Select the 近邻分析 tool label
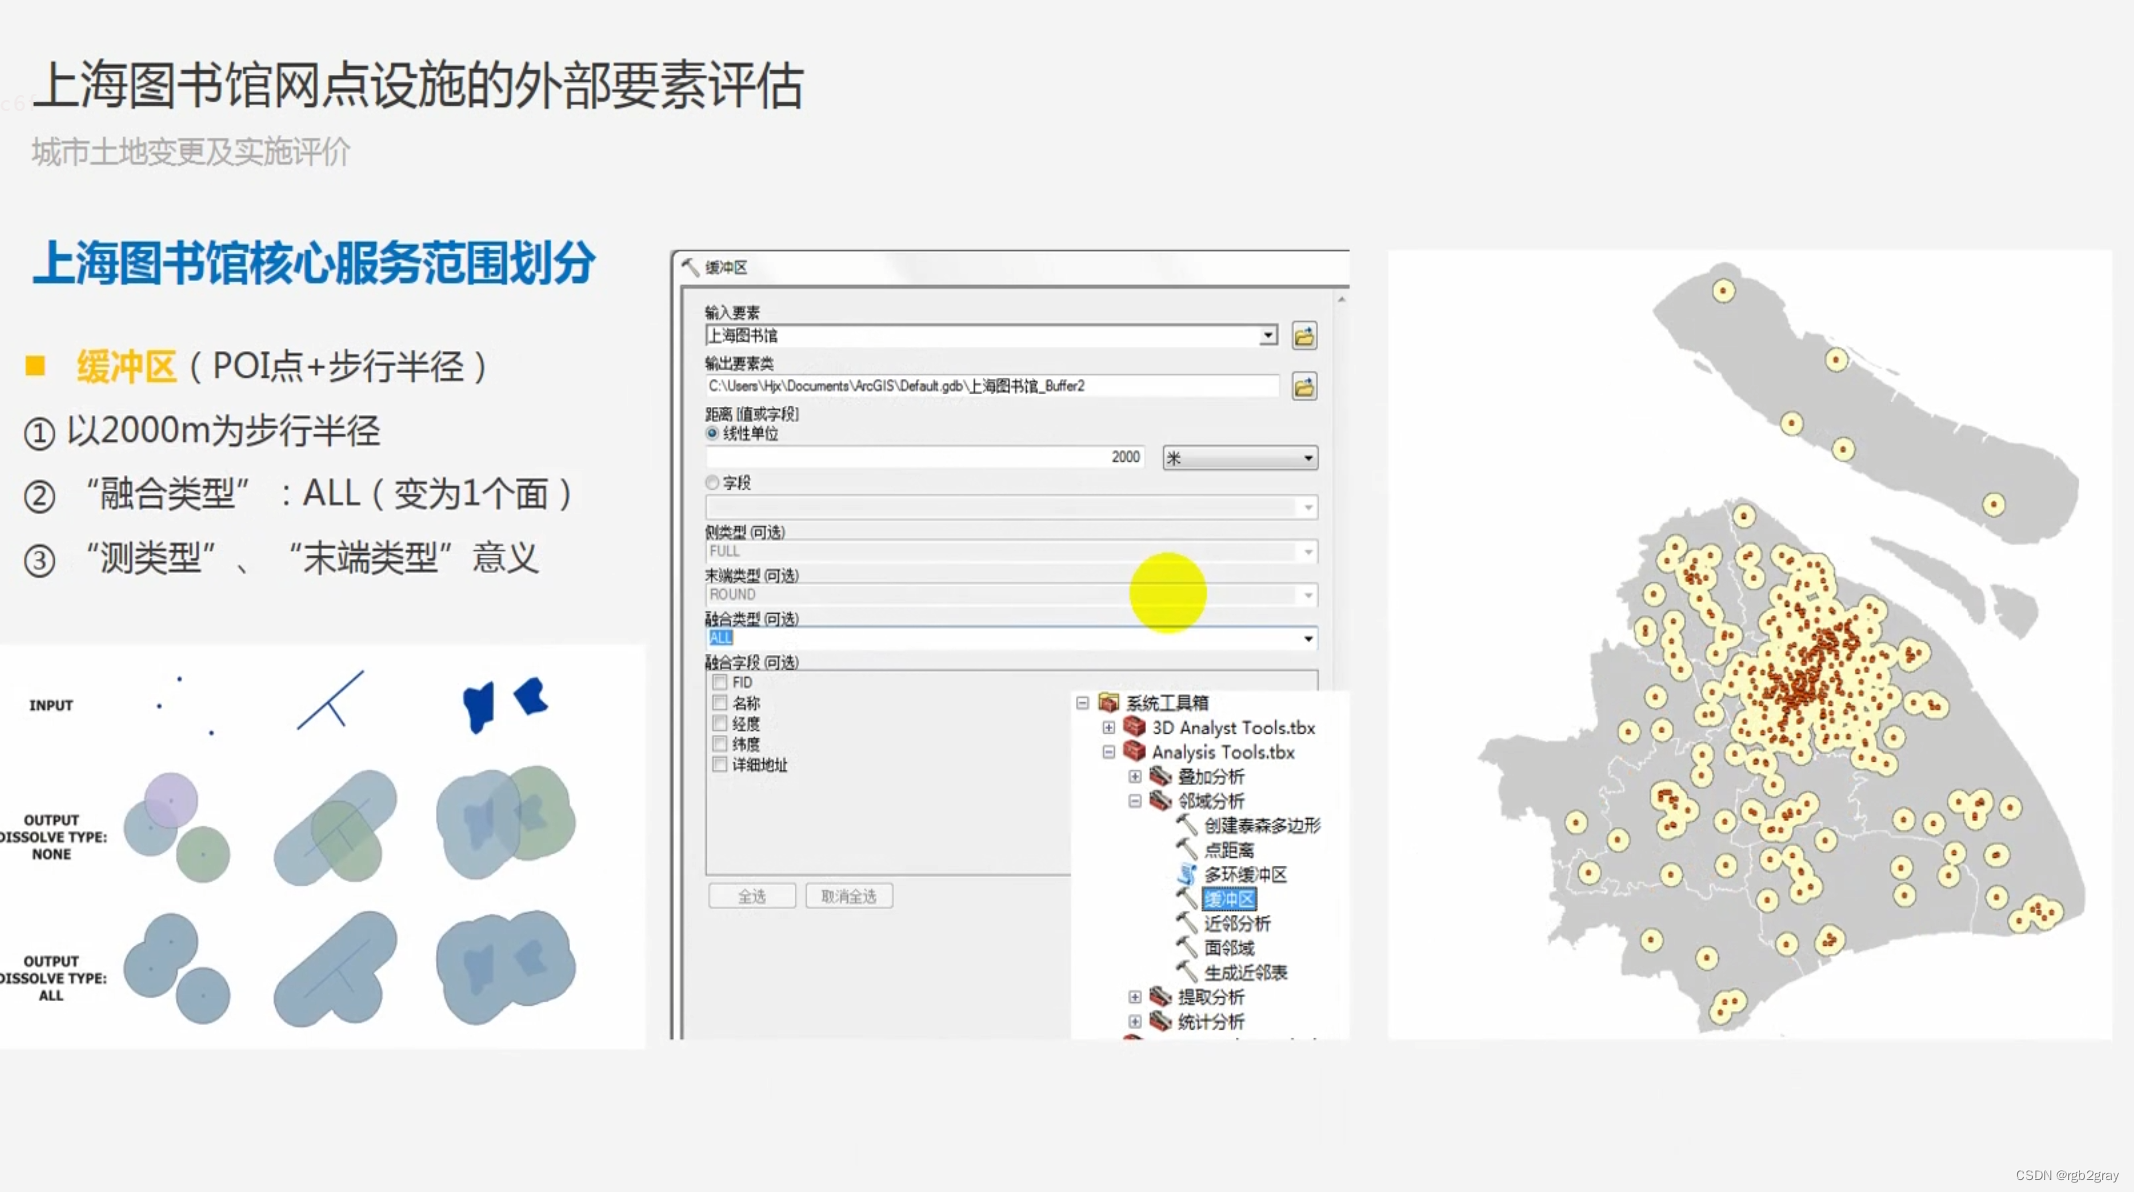Viewport: 2134px width, 1192px height. (x=1237, y=923)
